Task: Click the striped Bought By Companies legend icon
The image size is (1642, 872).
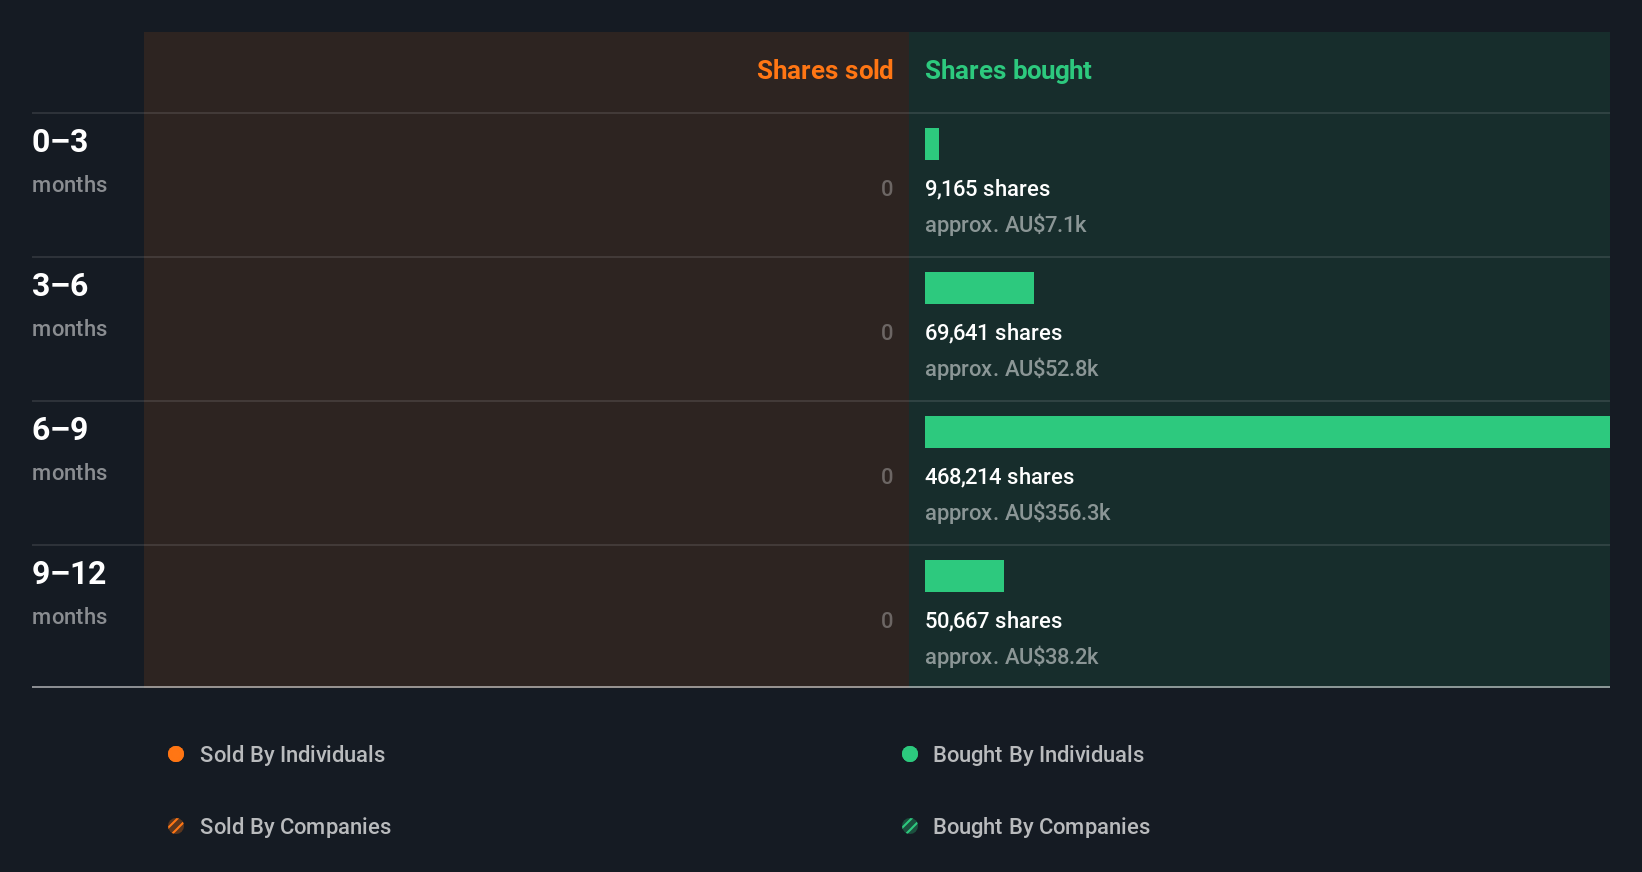Action: 910,826
